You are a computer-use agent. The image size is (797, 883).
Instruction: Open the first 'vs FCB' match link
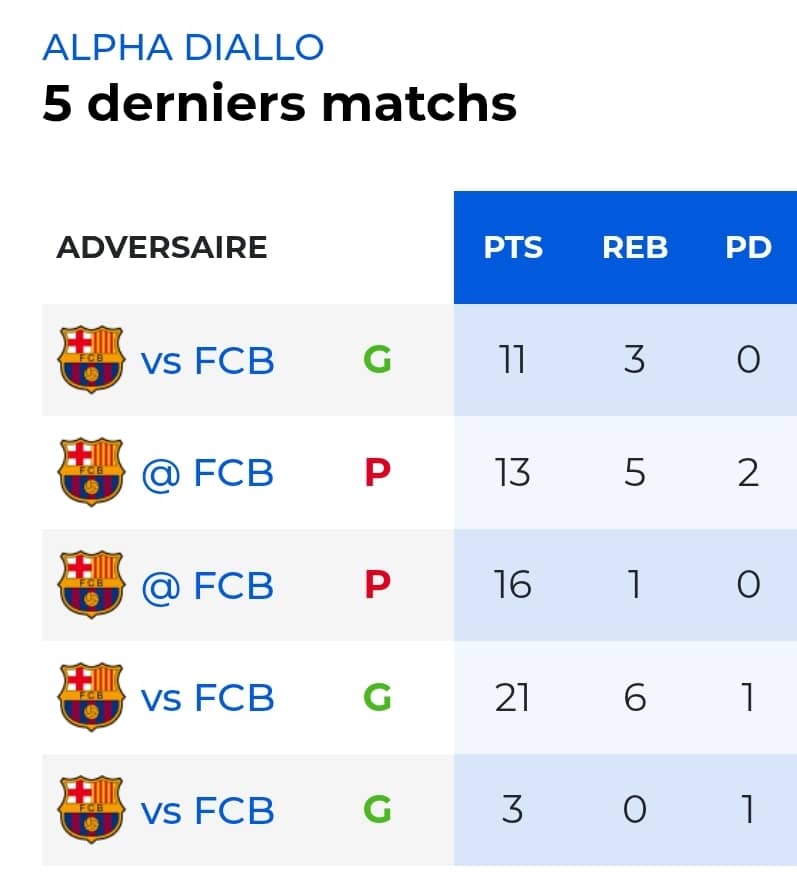click(207, 360)
